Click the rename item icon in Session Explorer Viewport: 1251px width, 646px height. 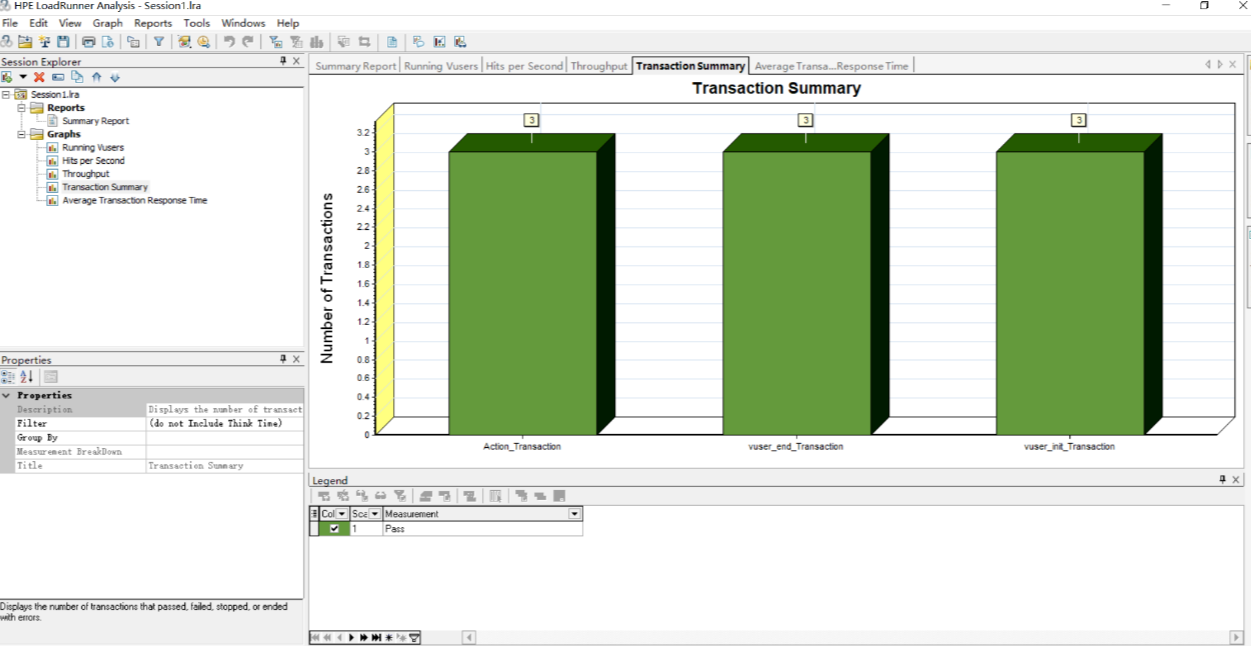pos(58,77)
